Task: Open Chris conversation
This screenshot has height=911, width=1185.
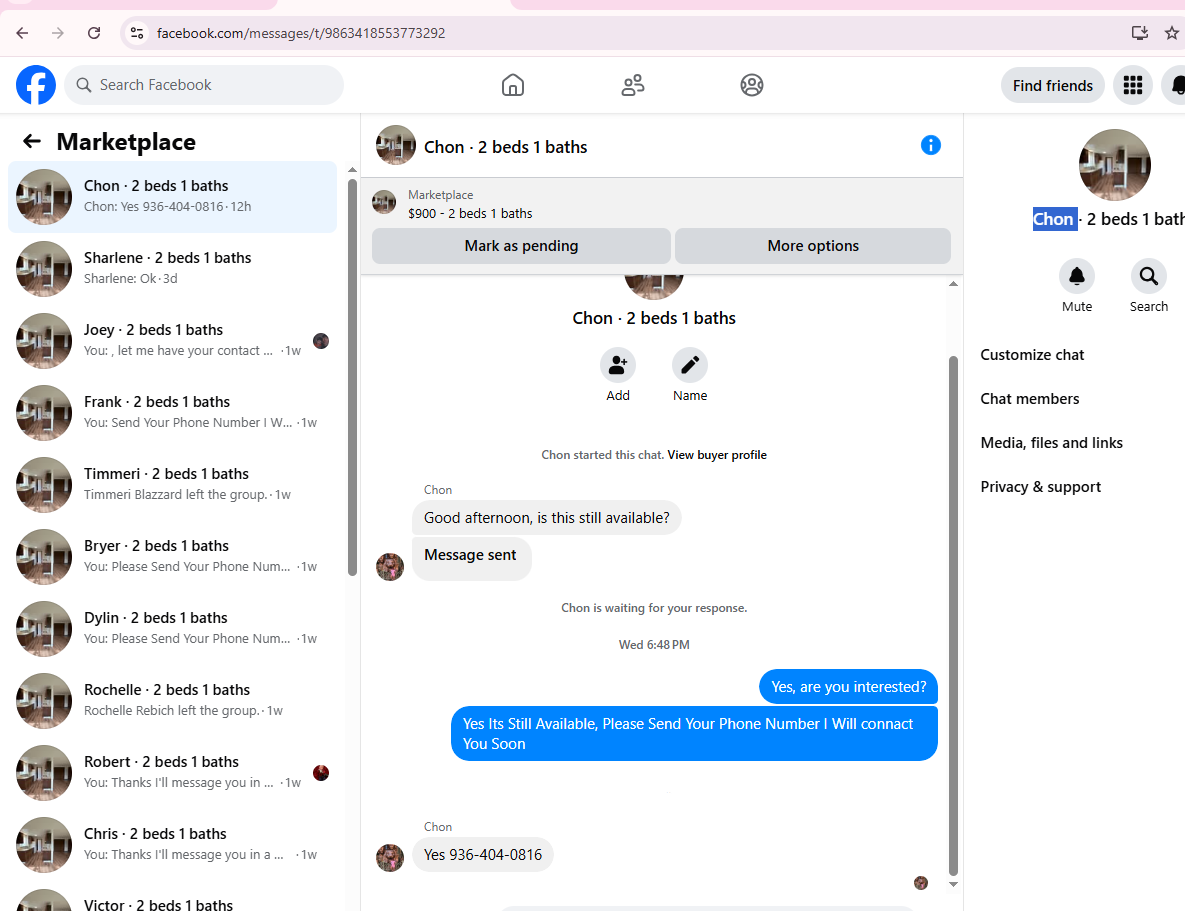Action: tap(172, 844)
